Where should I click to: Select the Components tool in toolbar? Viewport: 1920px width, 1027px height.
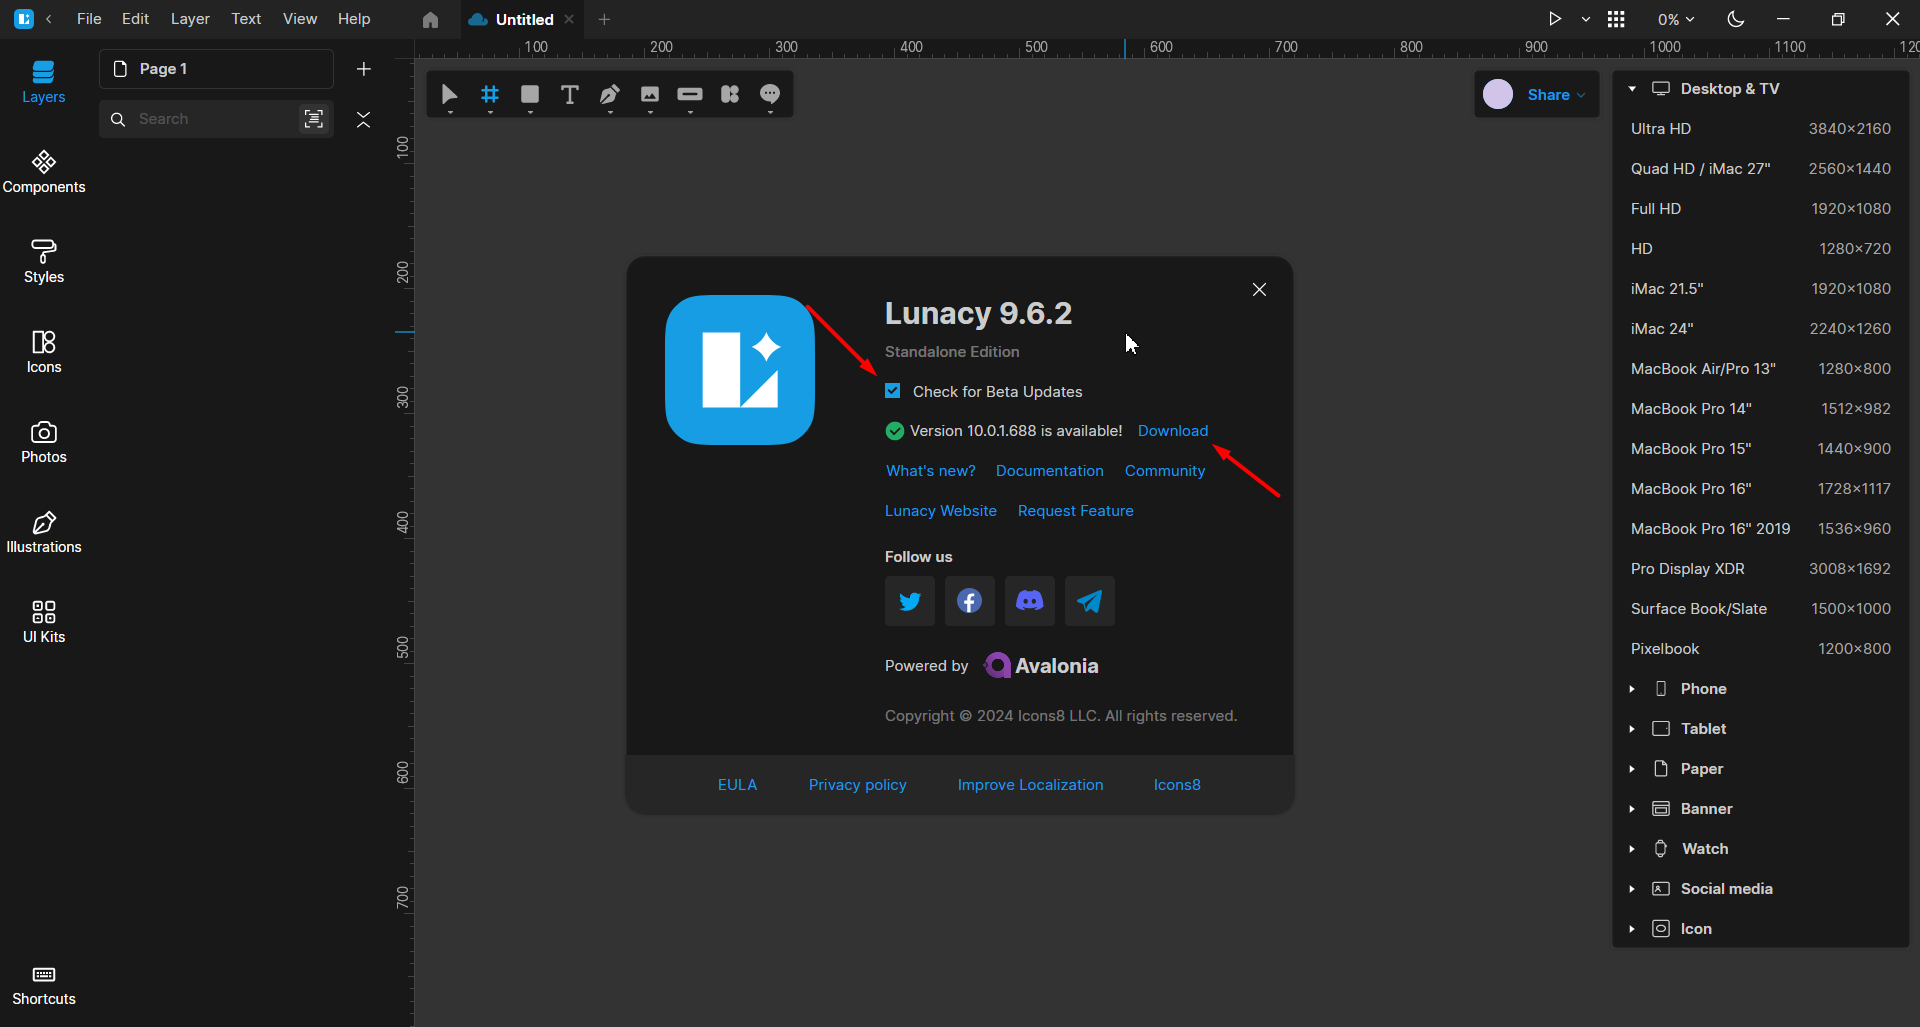[730, 94]
